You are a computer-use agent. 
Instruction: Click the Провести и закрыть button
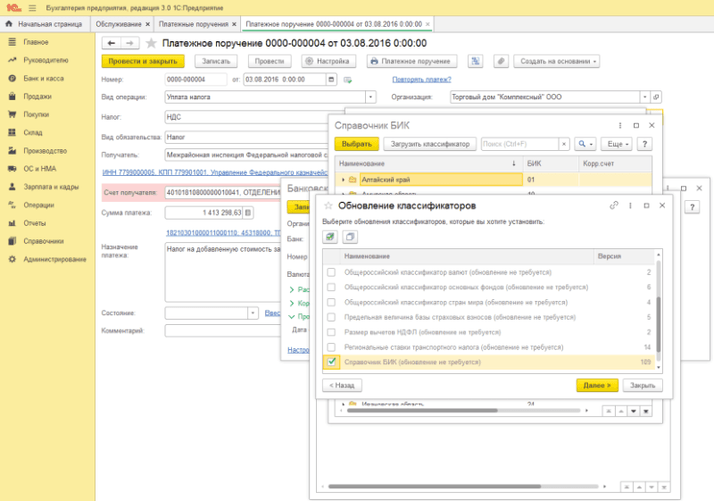point(141,61)
